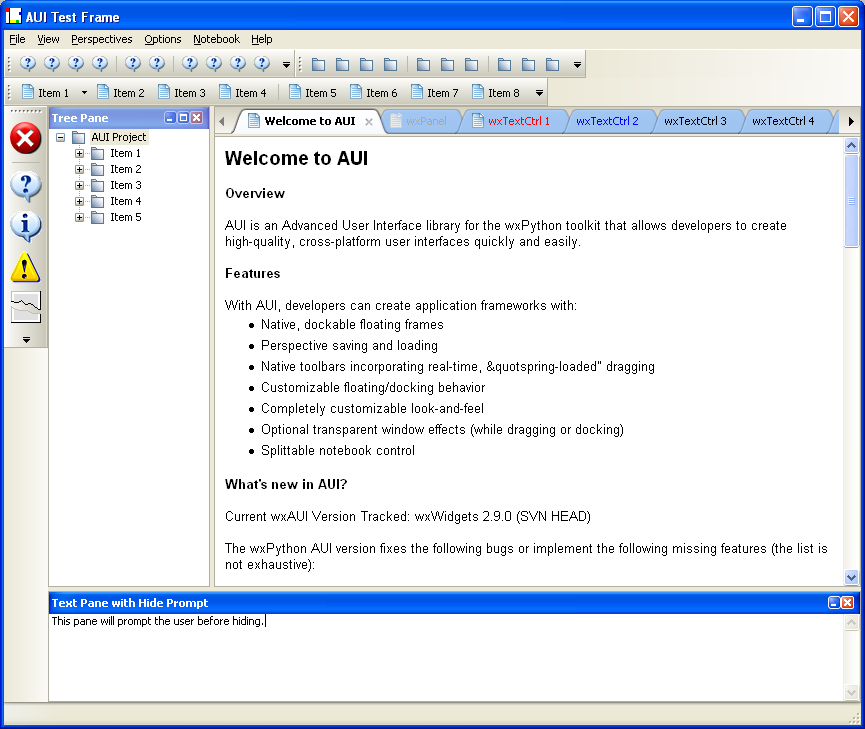Image resolution: width=865 pixels, height=729 pixels.
Task: Expand Item 3 in the tree
Action: point(80,185)
